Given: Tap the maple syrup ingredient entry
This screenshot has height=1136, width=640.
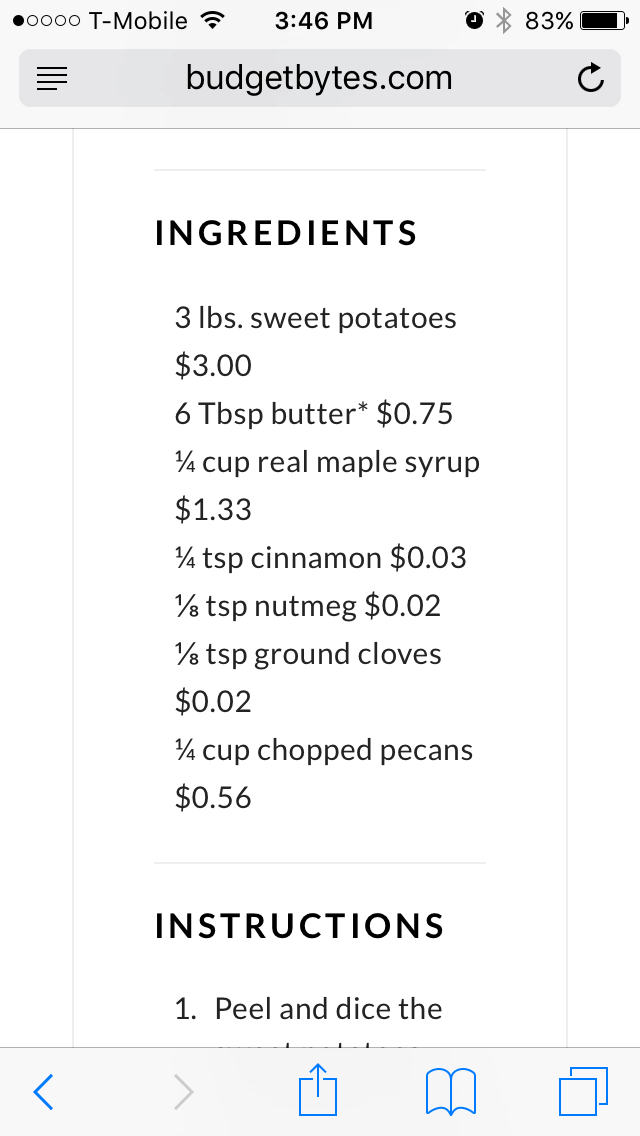Looking at the screenshot, I should (326, 462).
